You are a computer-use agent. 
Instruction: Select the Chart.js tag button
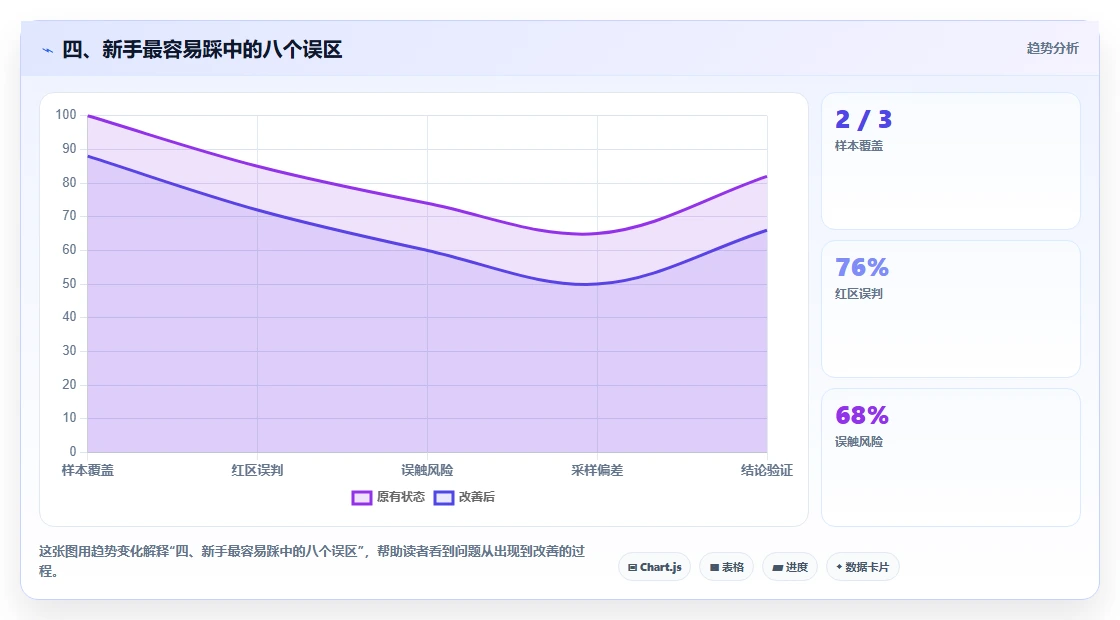(x=654, y=567)
